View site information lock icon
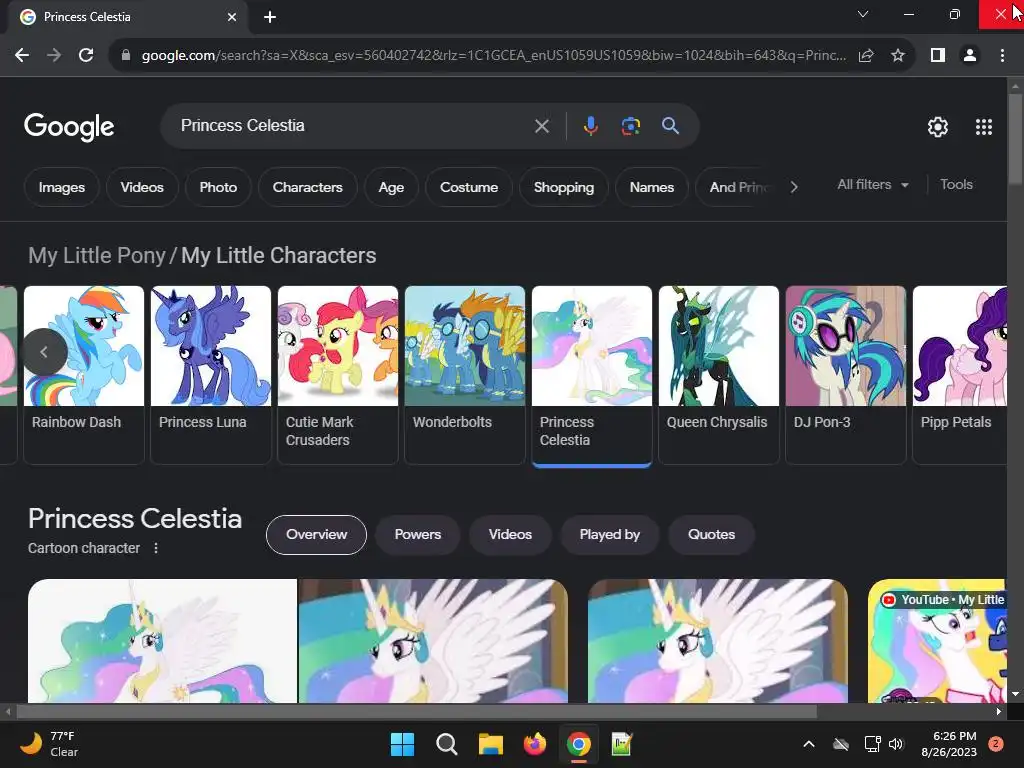This screenshot has height=768, width=1024. click(126, 56)
